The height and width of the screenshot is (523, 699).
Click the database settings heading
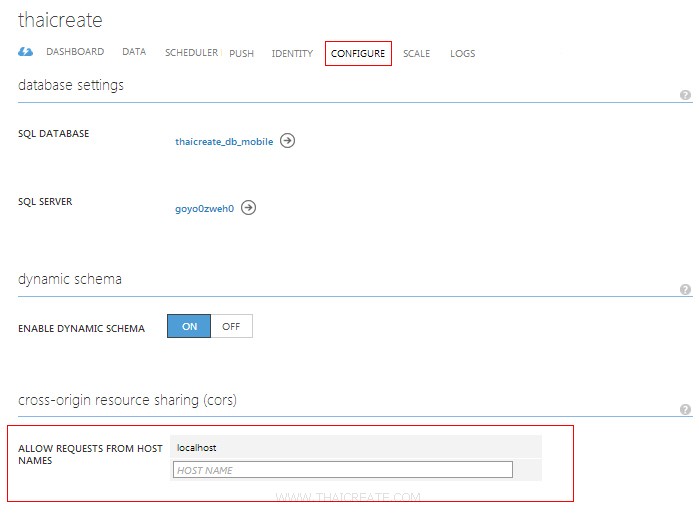(71, 85)
